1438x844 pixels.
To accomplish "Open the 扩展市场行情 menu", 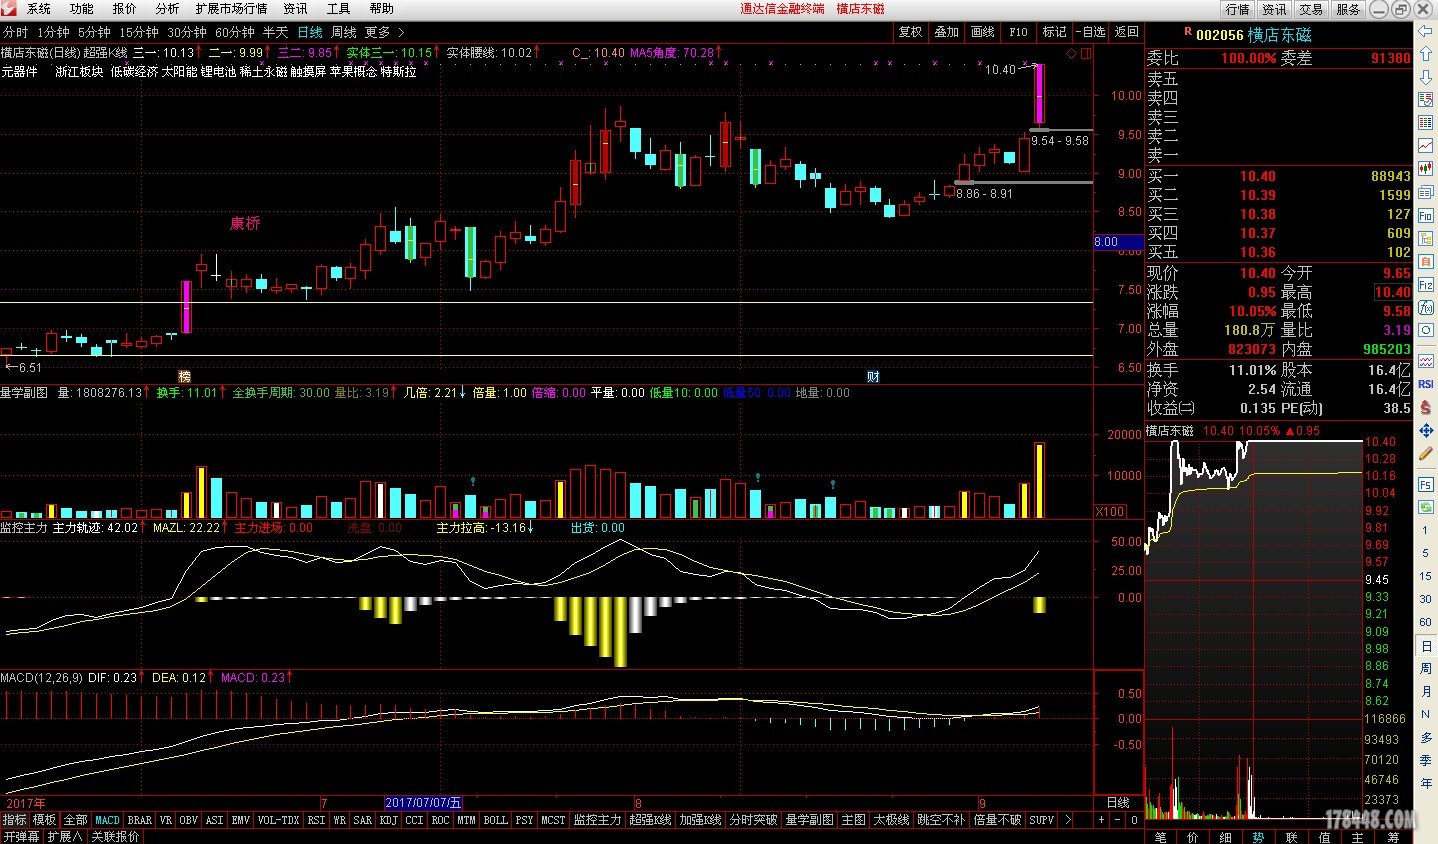I will click(231, 9).
